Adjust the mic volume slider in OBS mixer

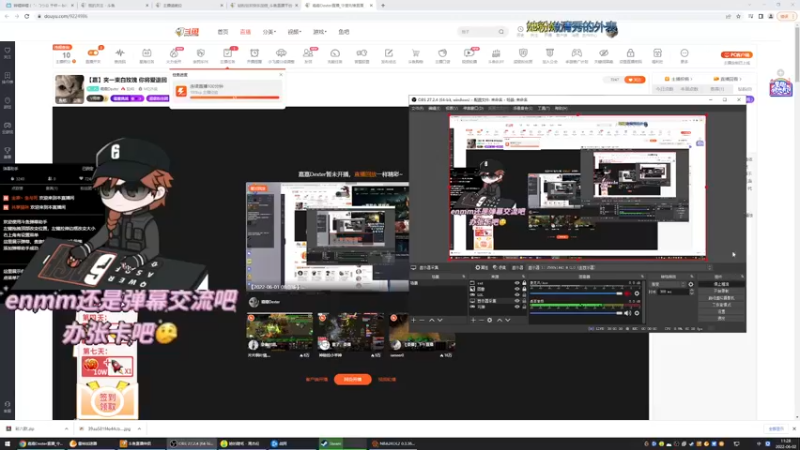576,293
